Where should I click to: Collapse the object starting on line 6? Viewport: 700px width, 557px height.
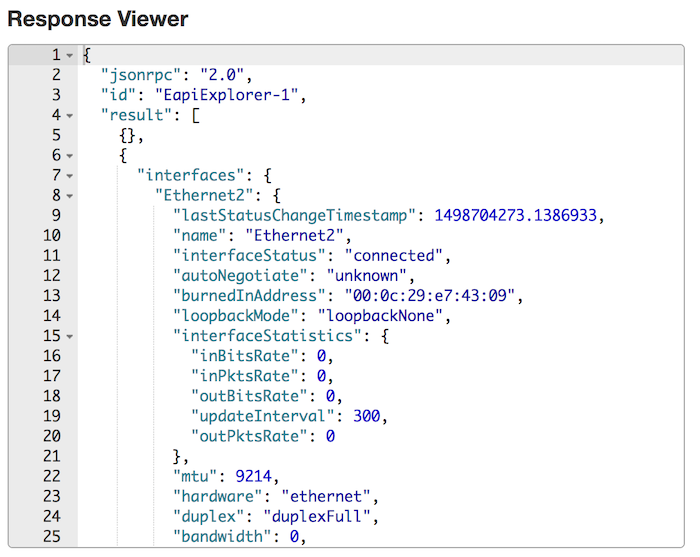coord(70,156)
